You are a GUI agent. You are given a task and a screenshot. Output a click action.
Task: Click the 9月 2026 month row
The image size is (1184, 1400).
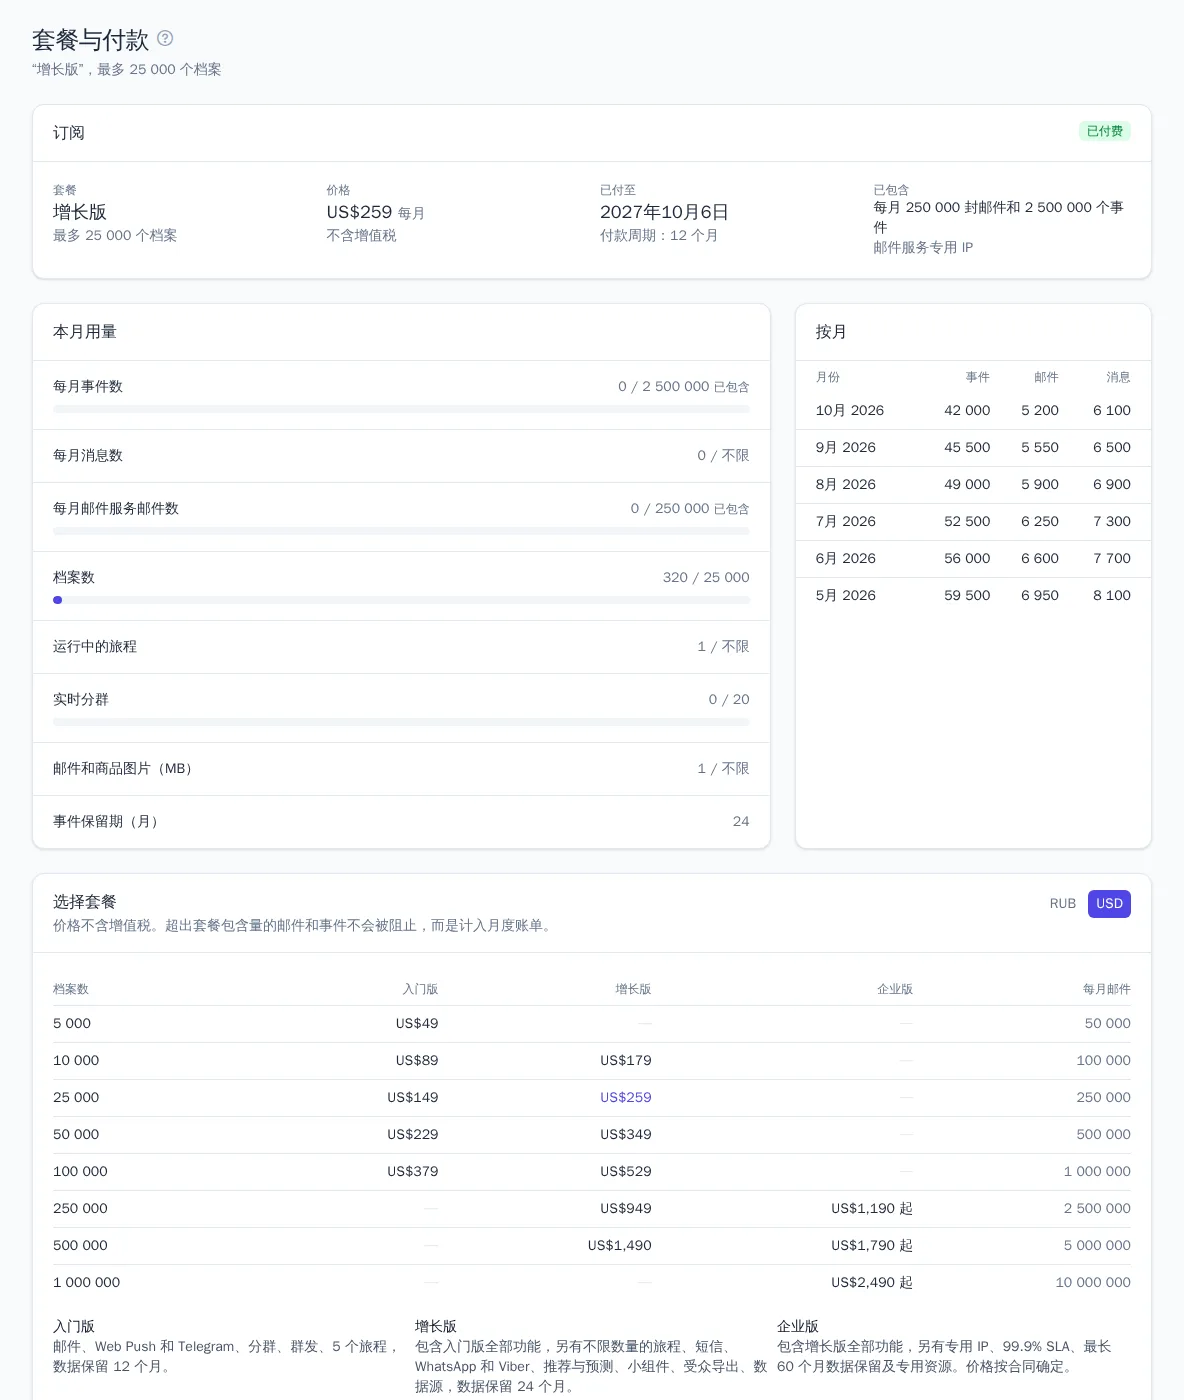pos(973,447)
